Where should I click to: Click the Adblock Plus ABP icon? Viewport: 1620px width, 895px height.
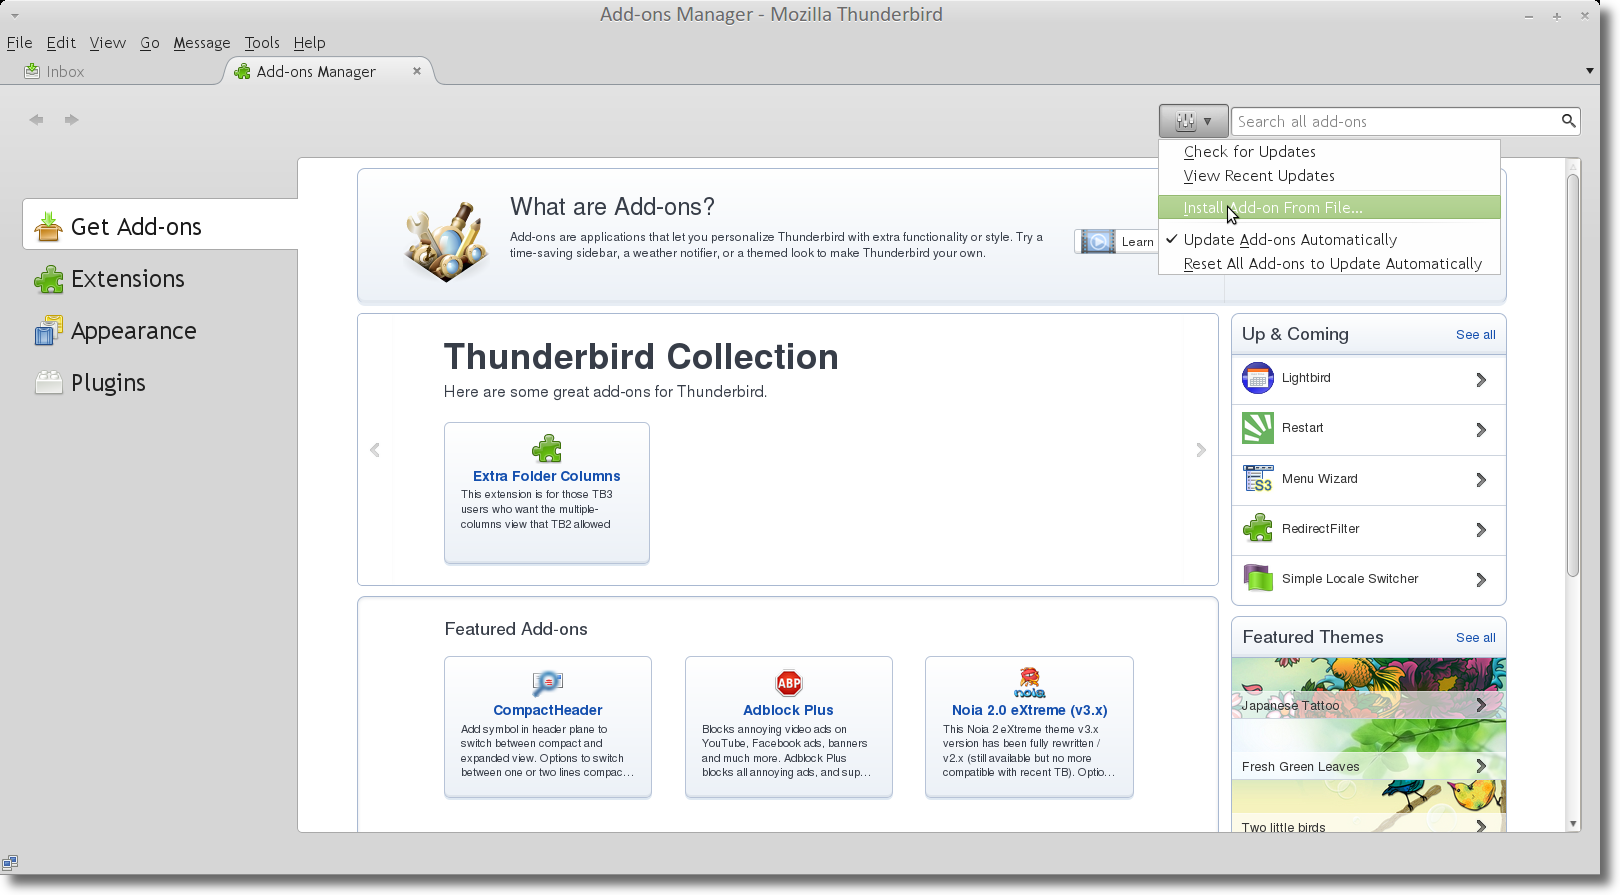pos(789,683)
